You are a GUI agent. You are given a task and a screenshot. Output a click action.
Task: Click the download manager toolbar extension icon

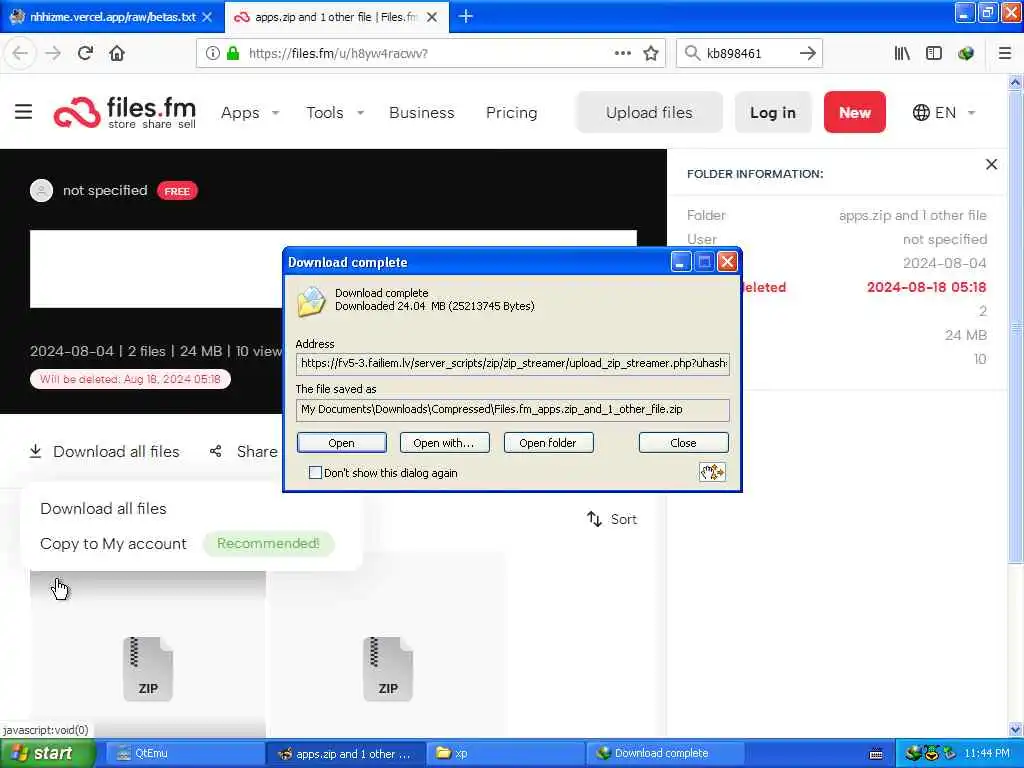click(x=966, y=53)
